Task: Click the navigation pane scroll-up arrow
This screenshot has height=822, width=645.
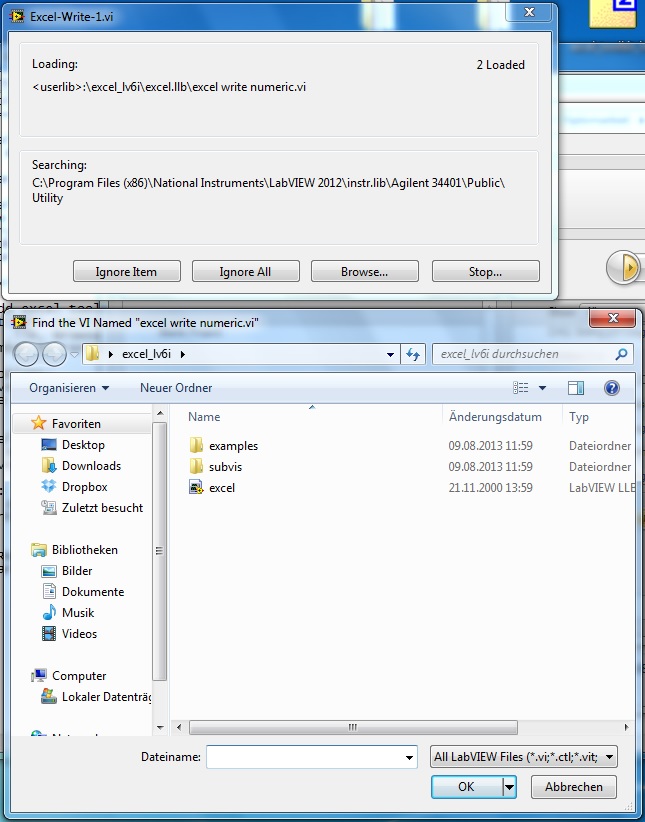Action: (x=160, y=414)
